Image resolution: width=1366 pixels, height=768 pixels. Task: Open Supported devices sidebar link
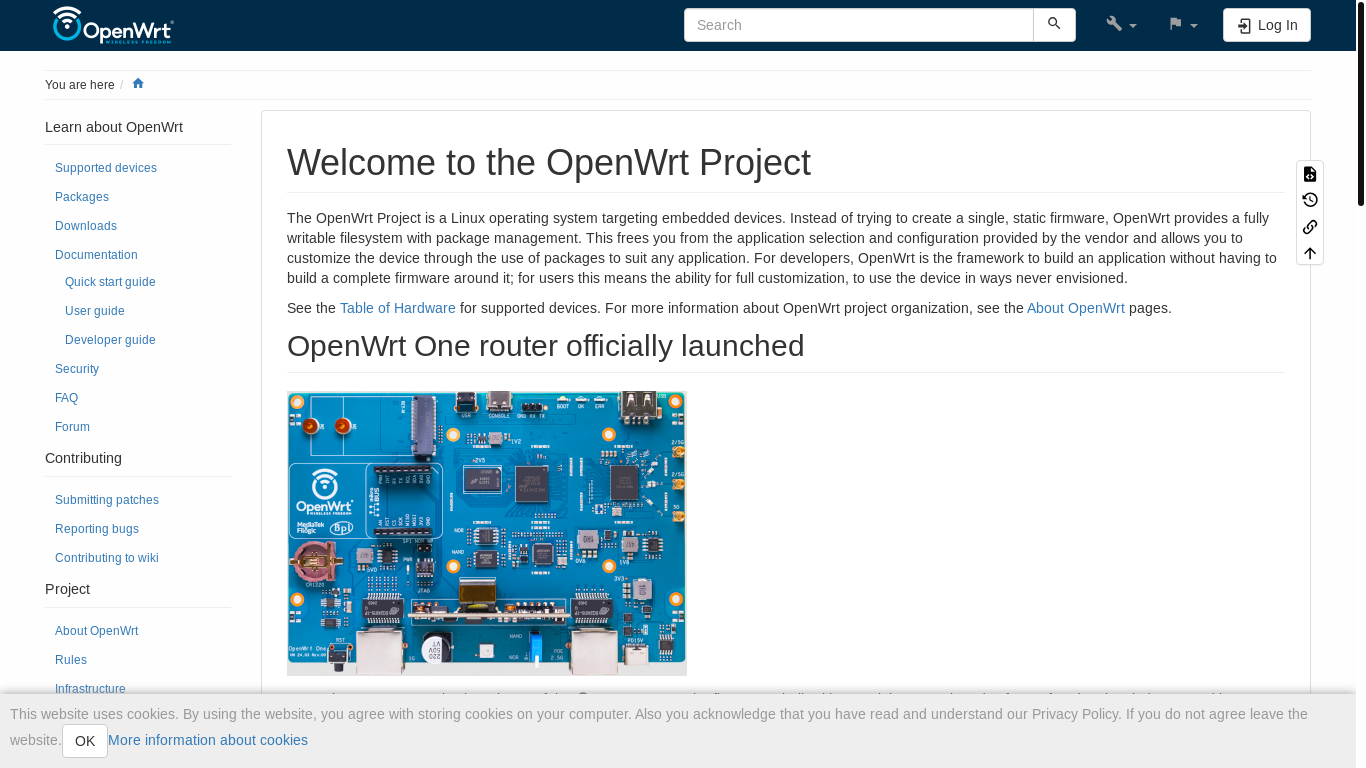106,168
